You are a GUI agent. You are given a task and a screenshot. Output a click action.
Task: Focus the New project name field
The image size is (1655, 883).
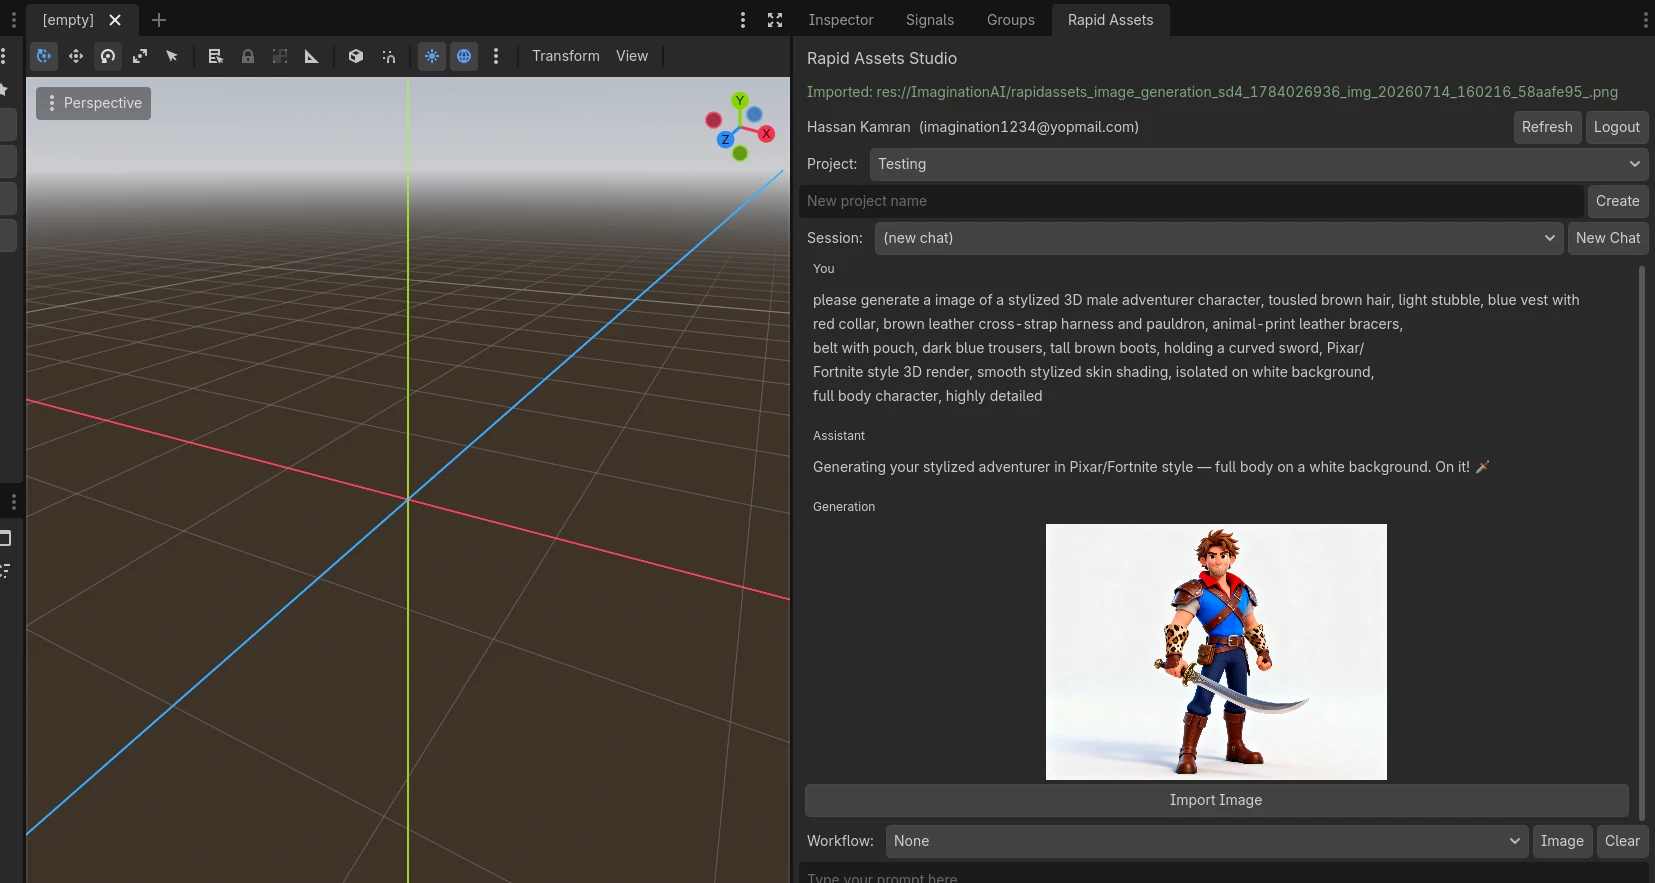[x=1191, y=201]
